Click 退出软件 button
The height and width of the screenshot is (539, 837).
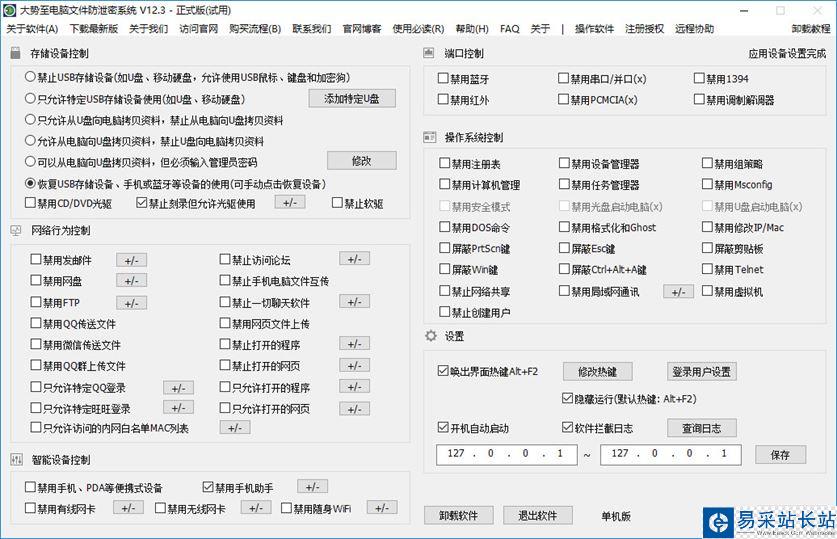tap(538, 516)
